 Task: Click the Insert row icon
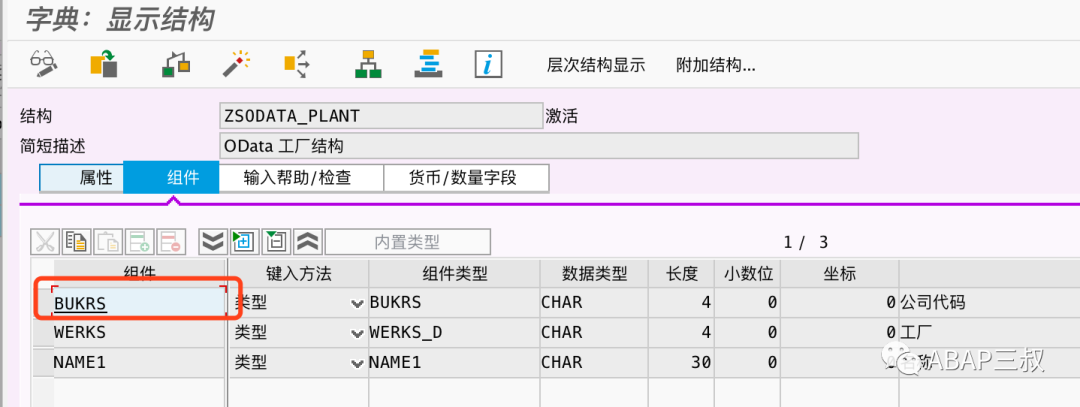(x=140, y=242)
